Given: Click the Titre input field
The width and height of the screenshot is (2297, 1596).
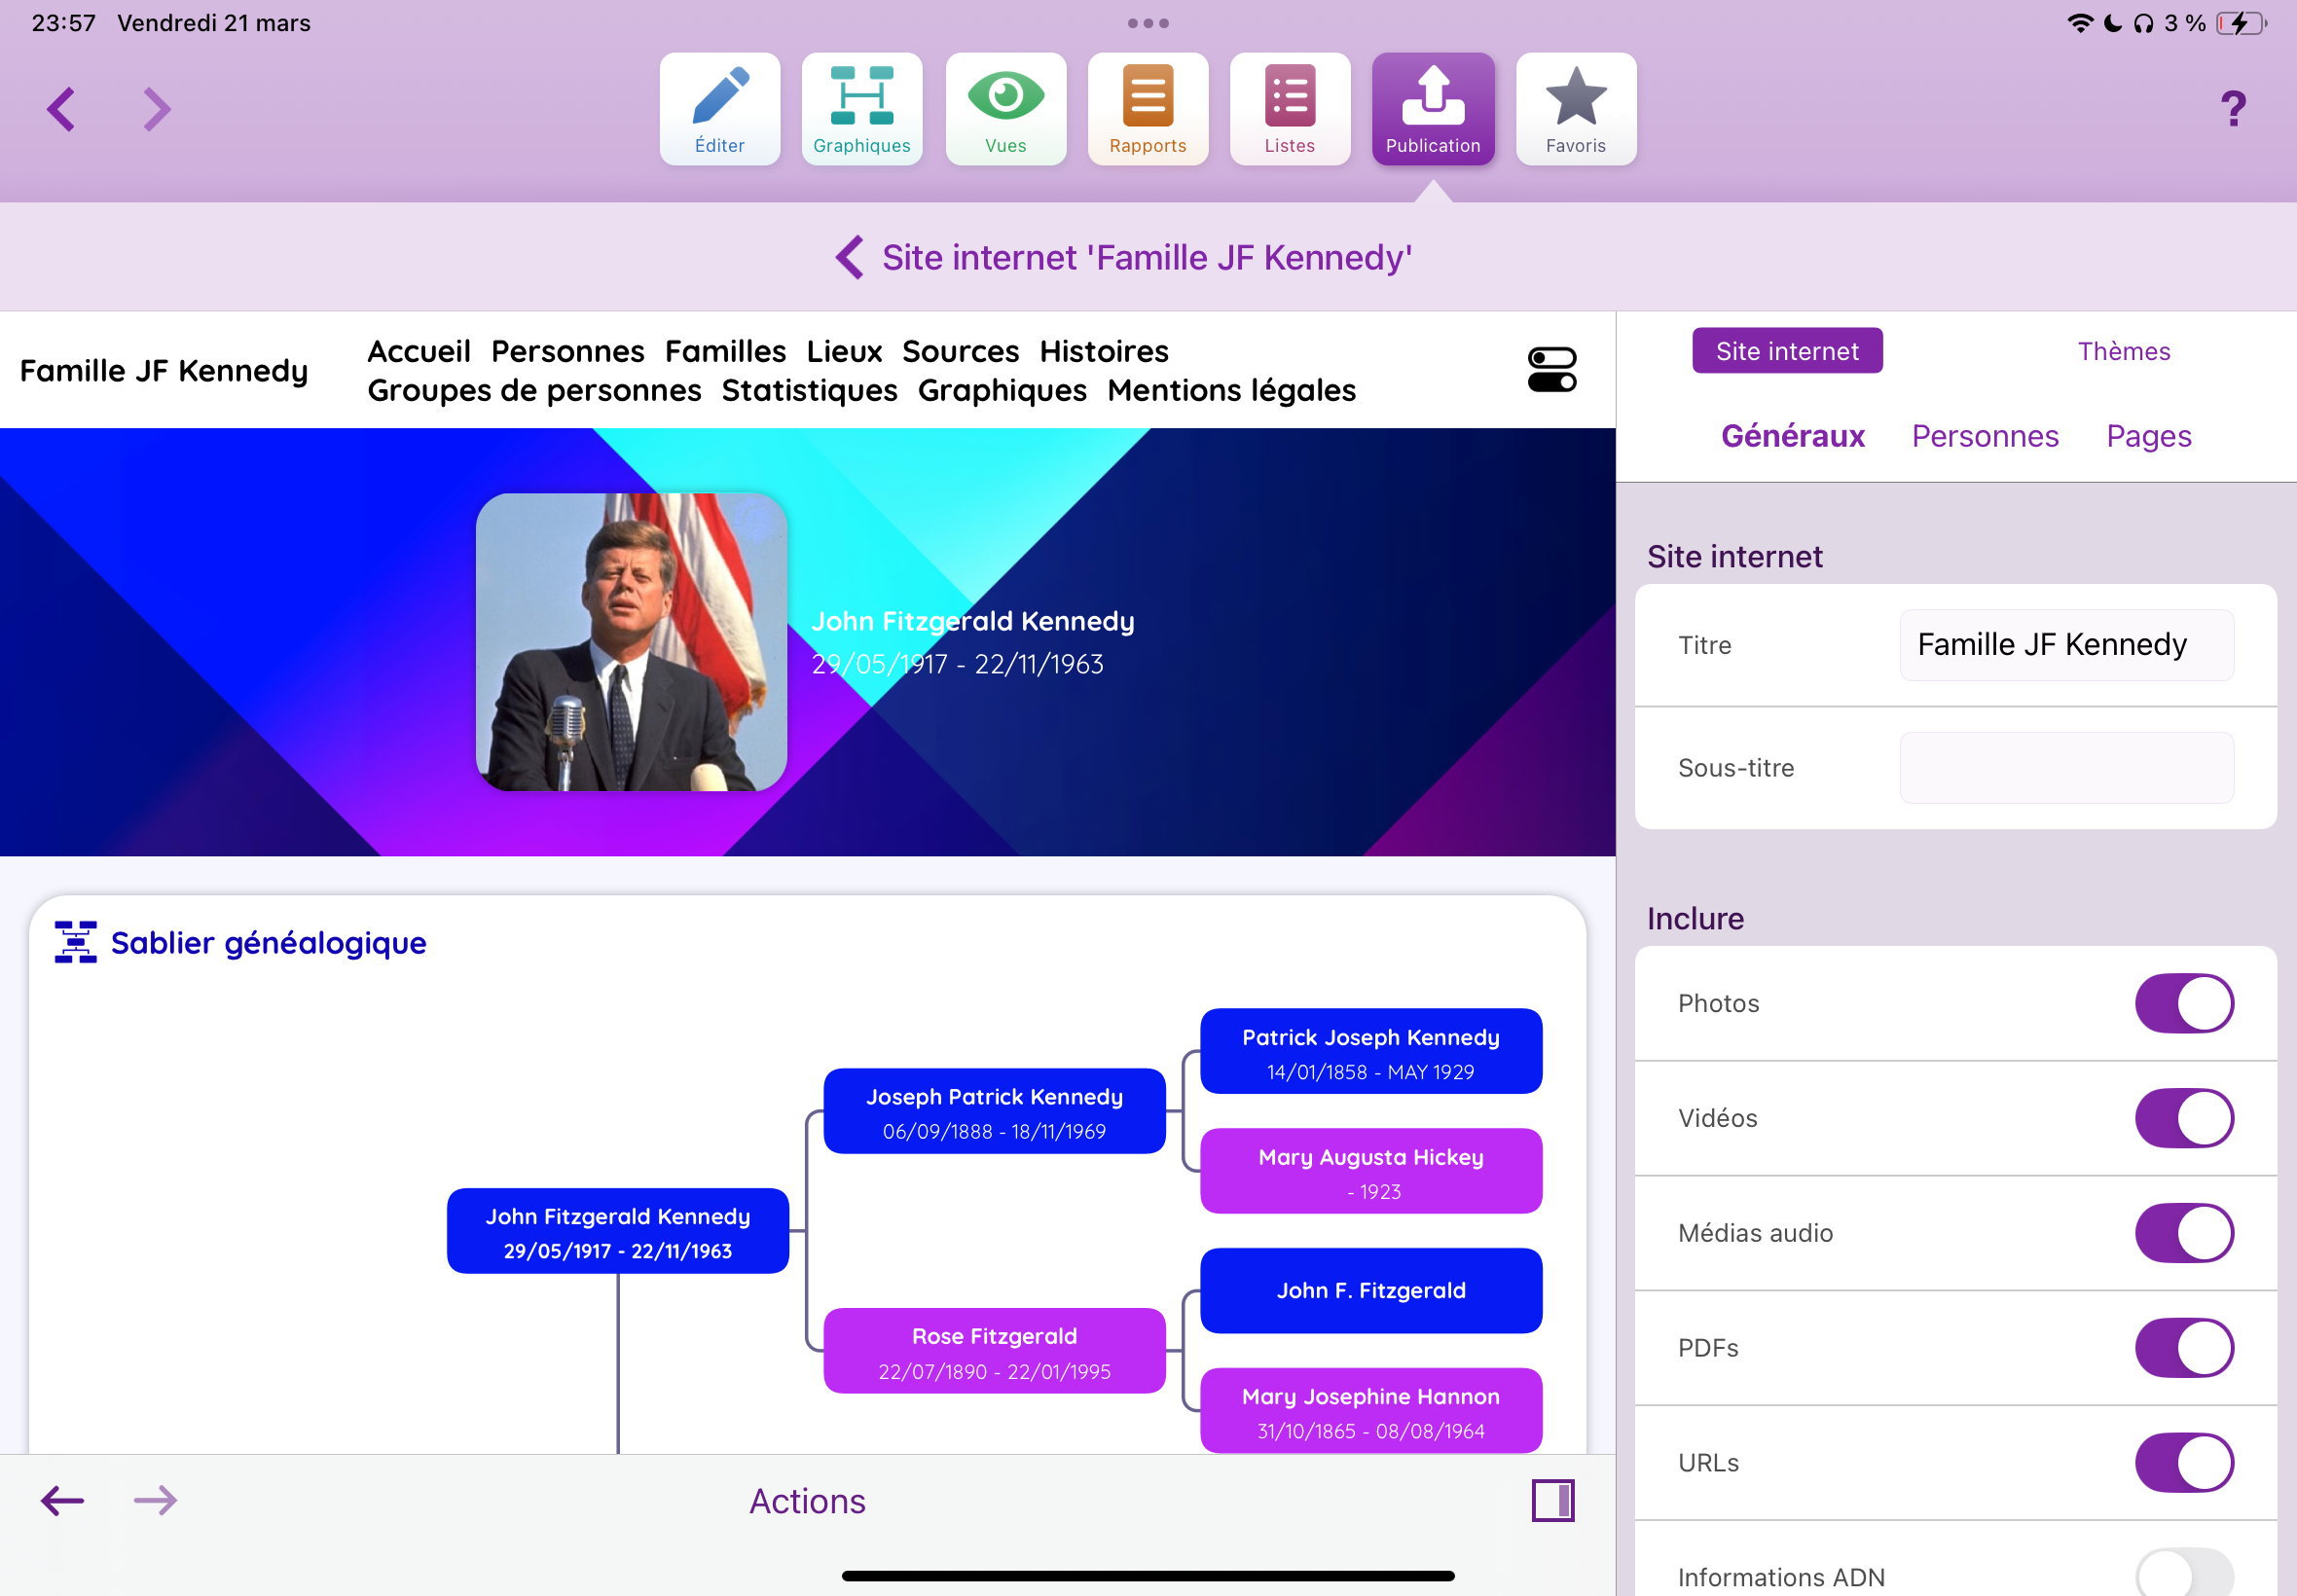Looking at the screenshot, I should tap(2065, 645).
